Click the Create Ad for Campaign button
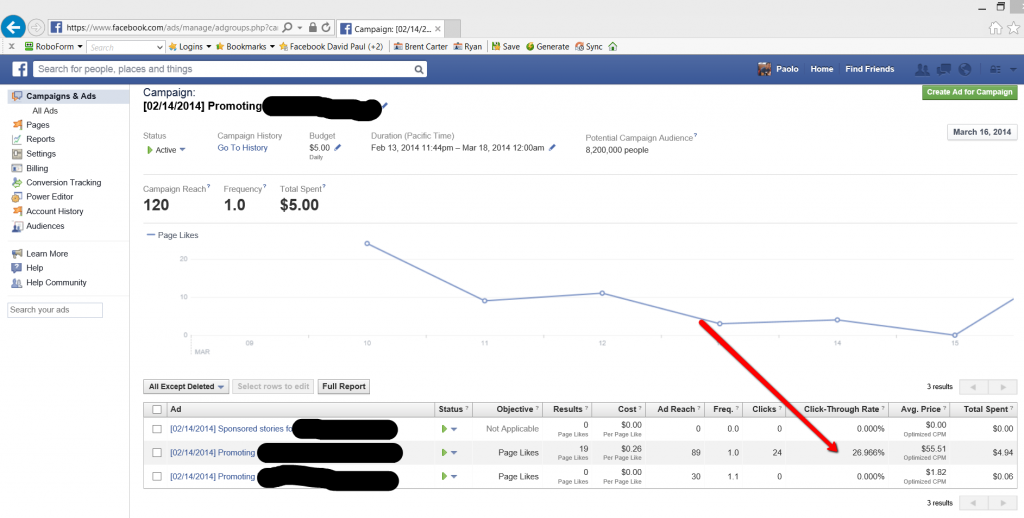This screenshot has height=518, width=1024. 969,92
